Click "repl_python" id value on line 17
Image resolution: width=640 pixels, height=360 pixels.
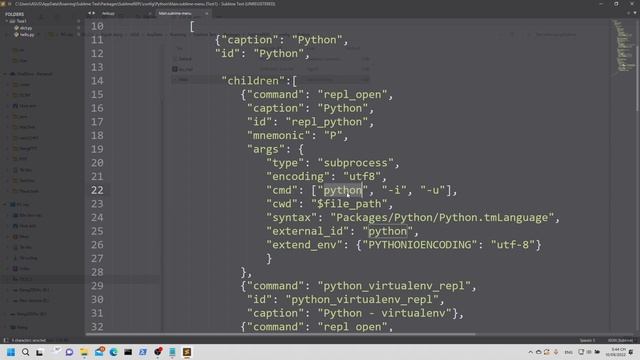(x=327, y=122)
